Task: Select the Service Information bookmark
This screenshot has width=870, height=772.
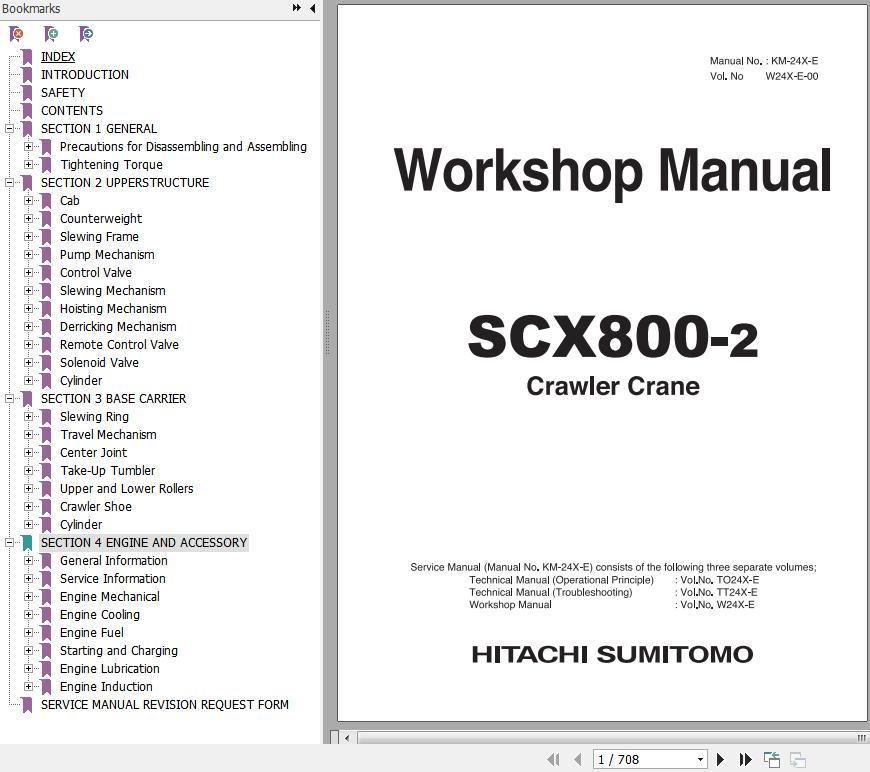Action: tap(113, 579)
